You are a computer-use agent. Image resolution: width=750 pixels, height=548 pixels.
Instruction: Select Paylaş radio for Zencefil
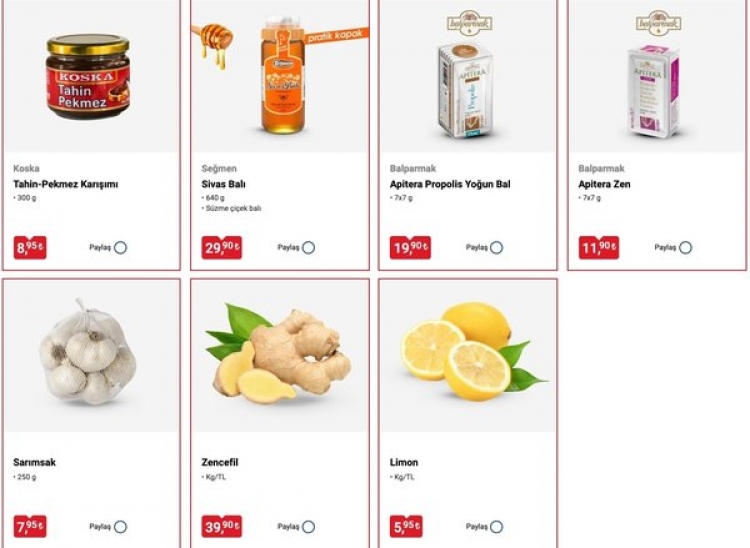(x=309, y=527)
